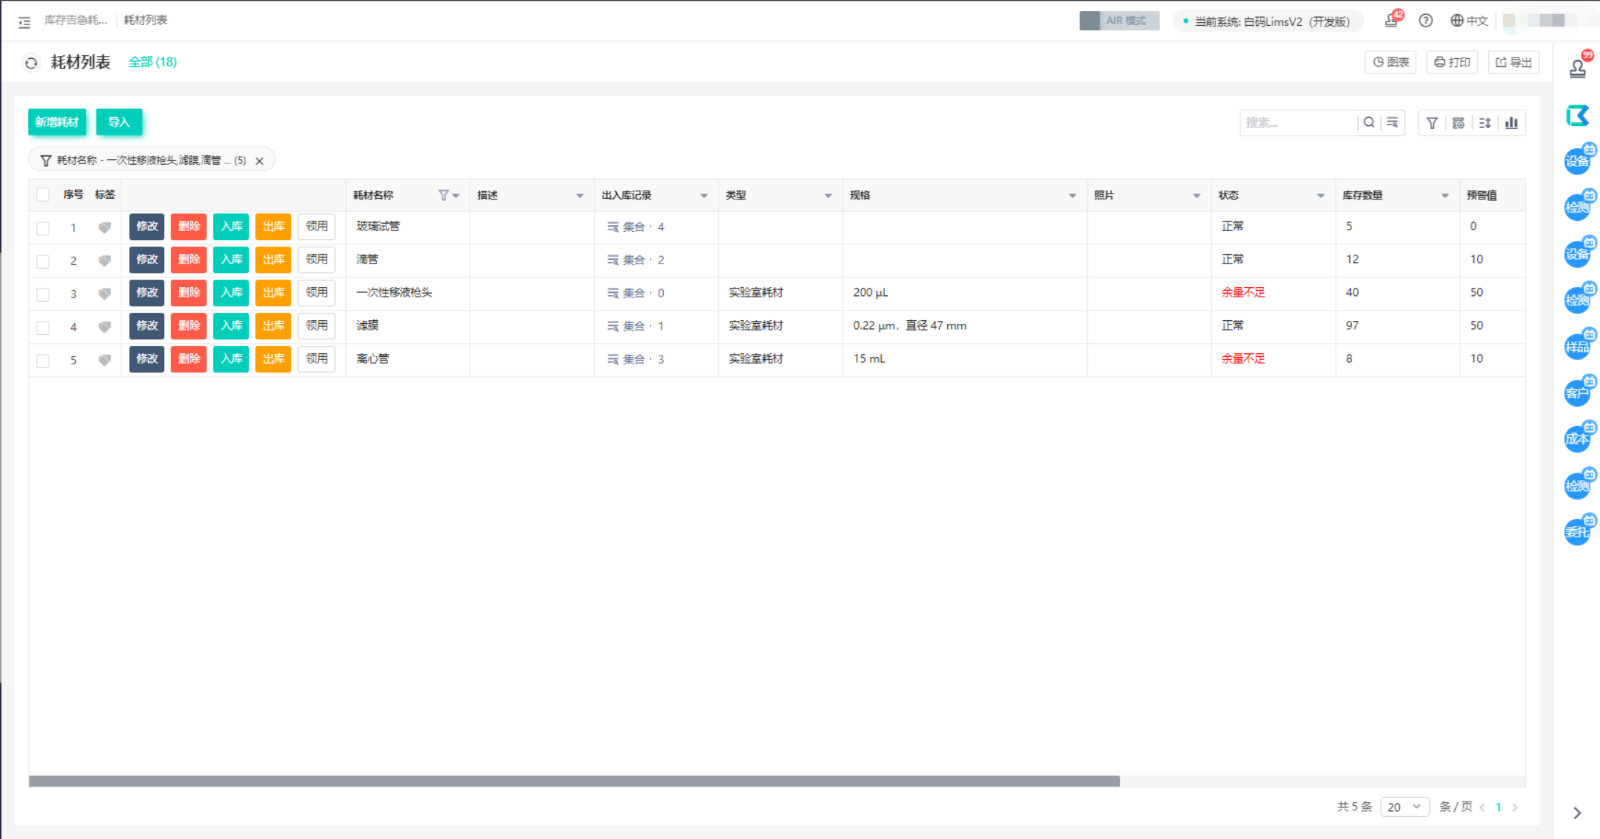Select the 全部 (18) view tab
Viewport: 1600px width, 839px height.
[x=152, y=62]
